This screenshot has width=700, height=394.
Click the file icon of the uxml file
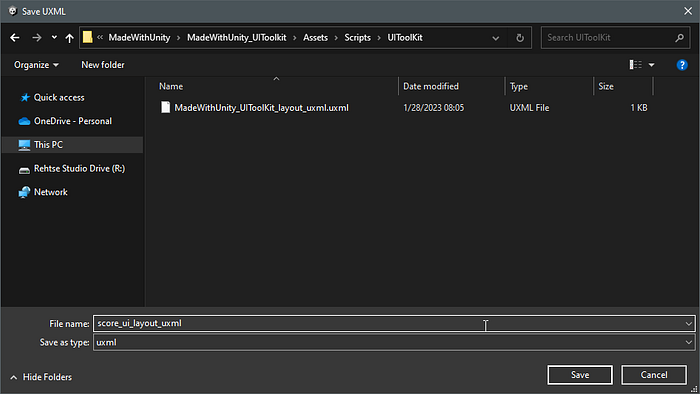166,108
